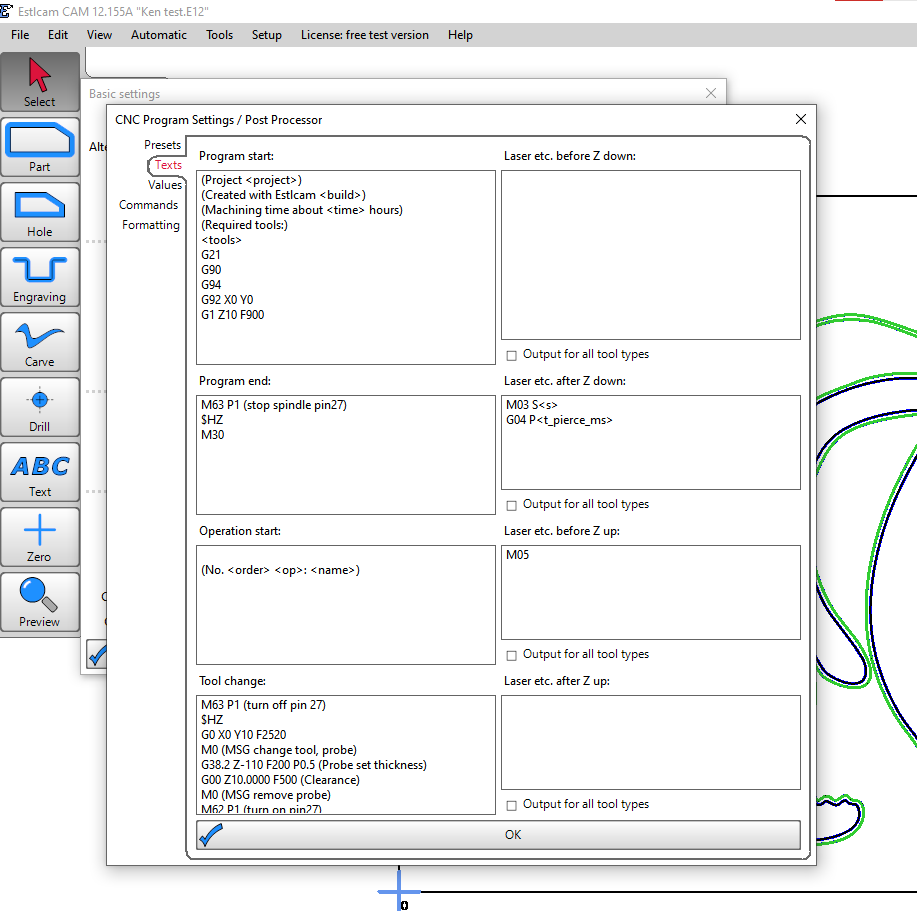The image size is (917, 911).
Task: Select the Carve tool
Action: [x=40, y=342]
